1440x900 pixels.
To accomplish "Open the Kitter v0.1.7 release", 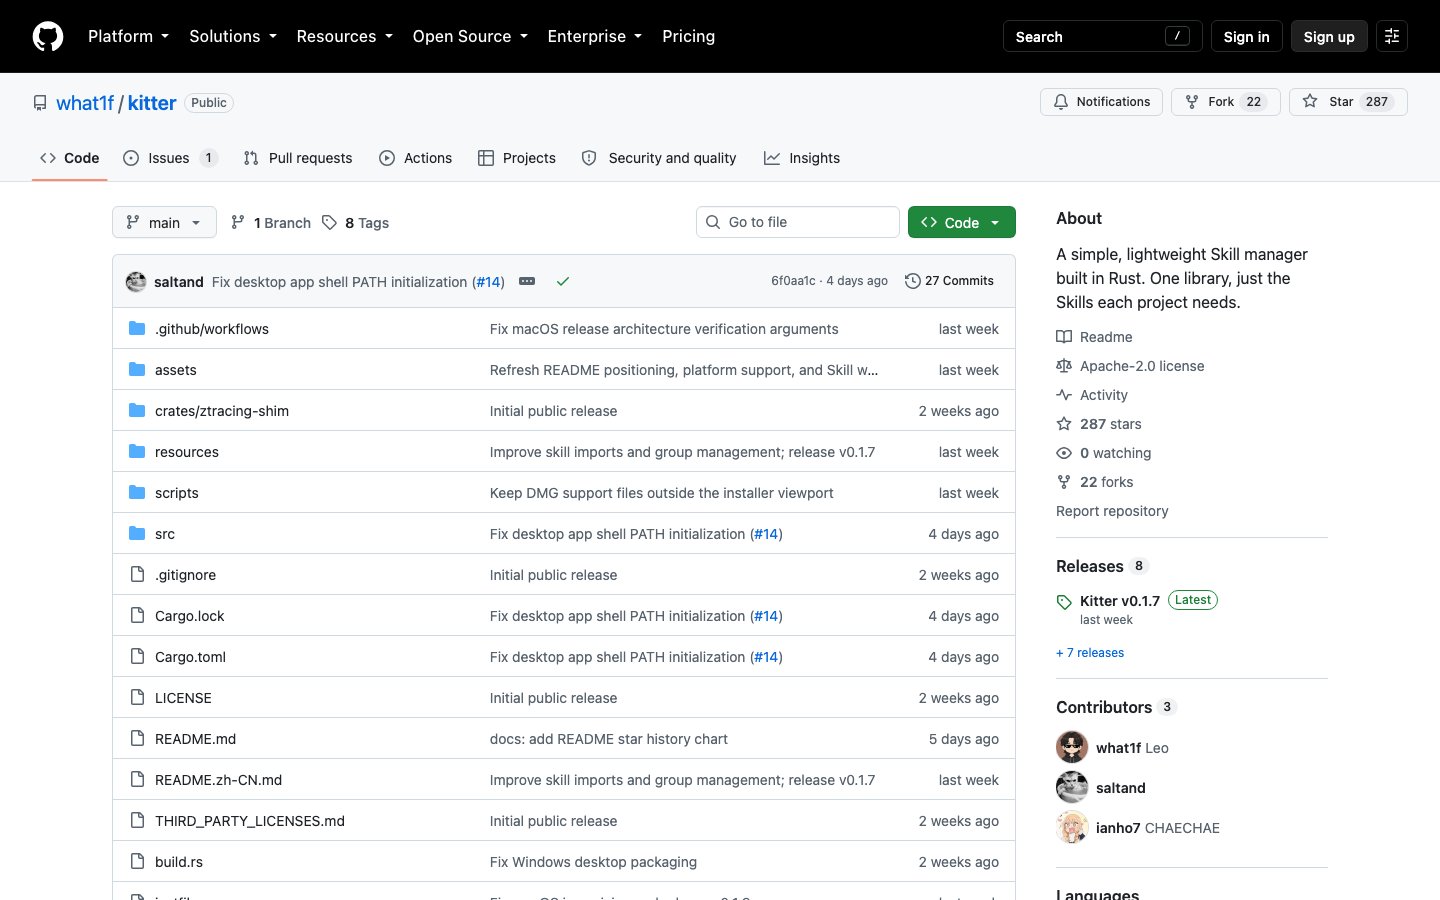I will click(x=1120, y=601).
